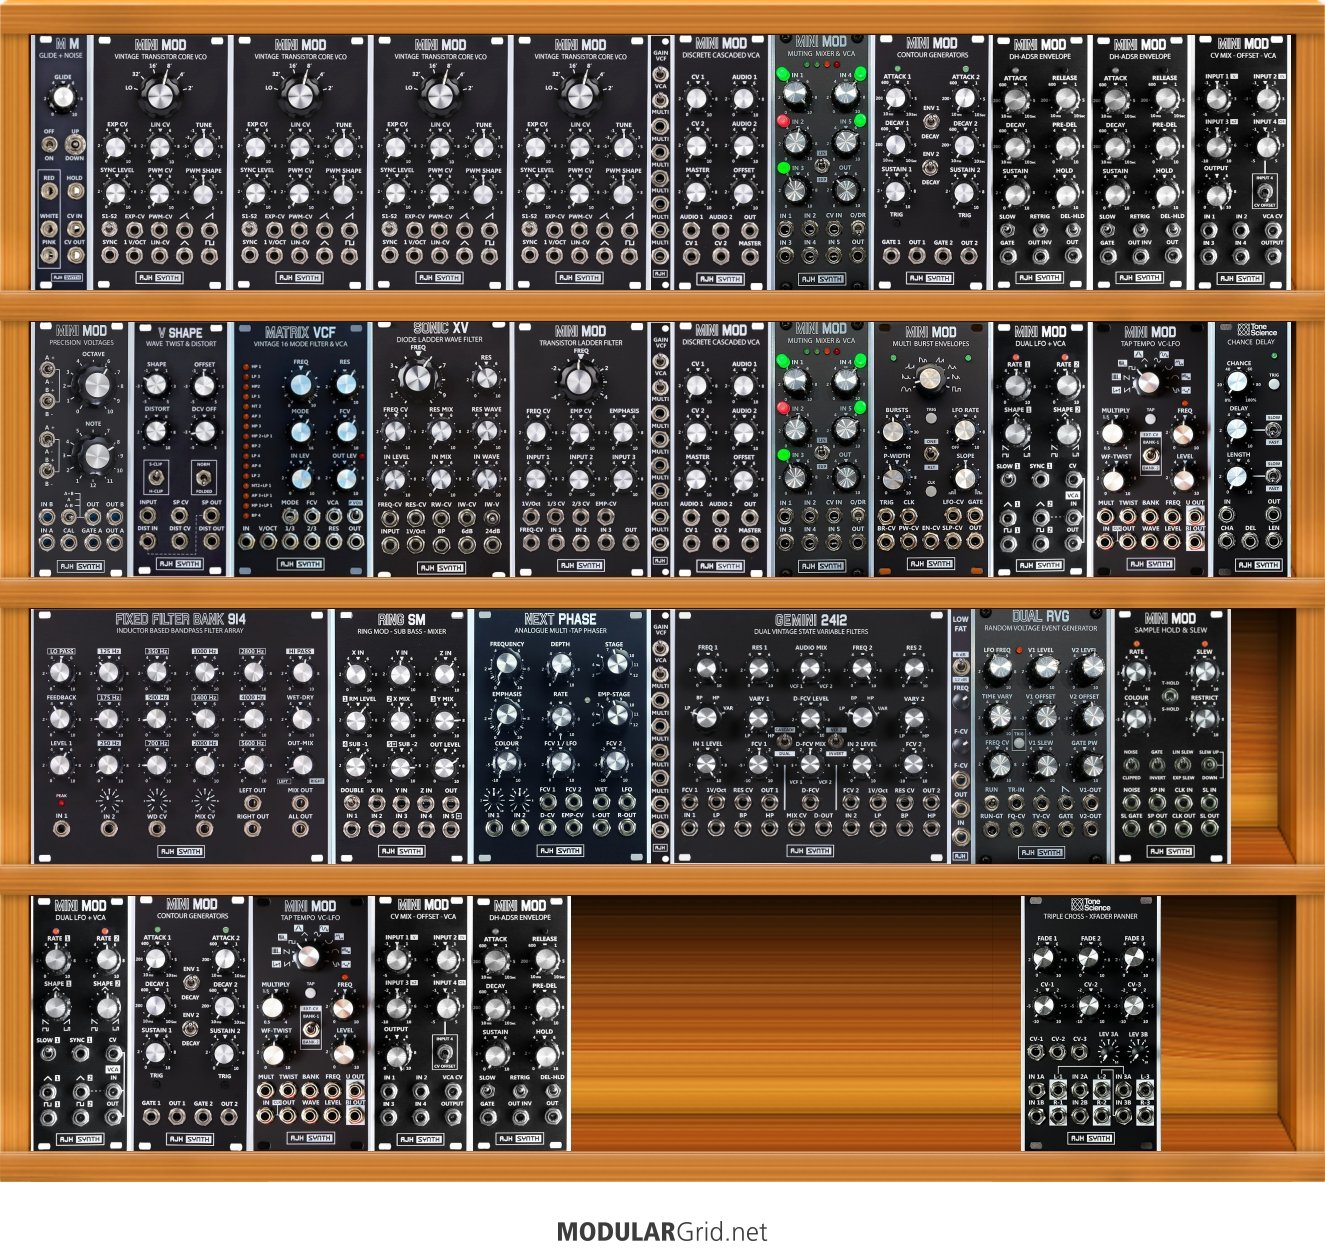This screenshot has height=1253, width=1325.
Task: Toggle the Norm/Folded switch on V Shape
Action: pyautogui.click(x=204, y=476)
